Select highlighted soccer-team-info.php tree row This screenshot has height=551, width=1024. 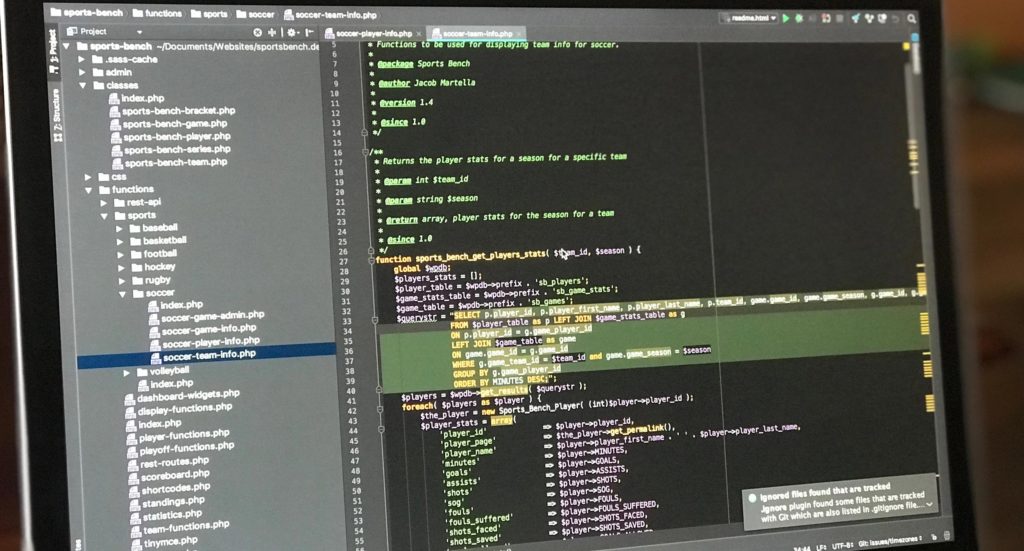206,355
